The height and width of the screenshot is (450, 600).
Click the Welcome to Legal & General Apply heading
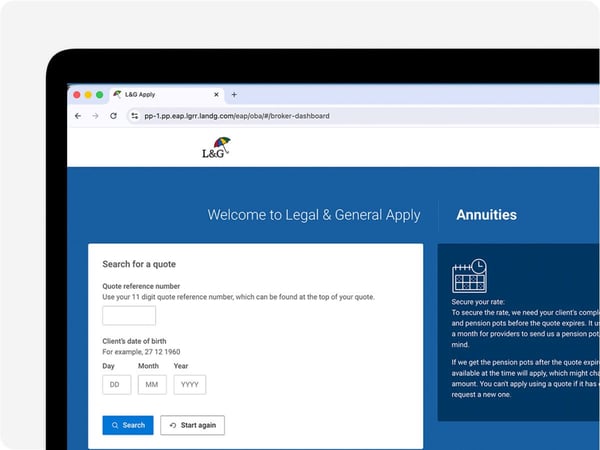[x=314, y=215]
